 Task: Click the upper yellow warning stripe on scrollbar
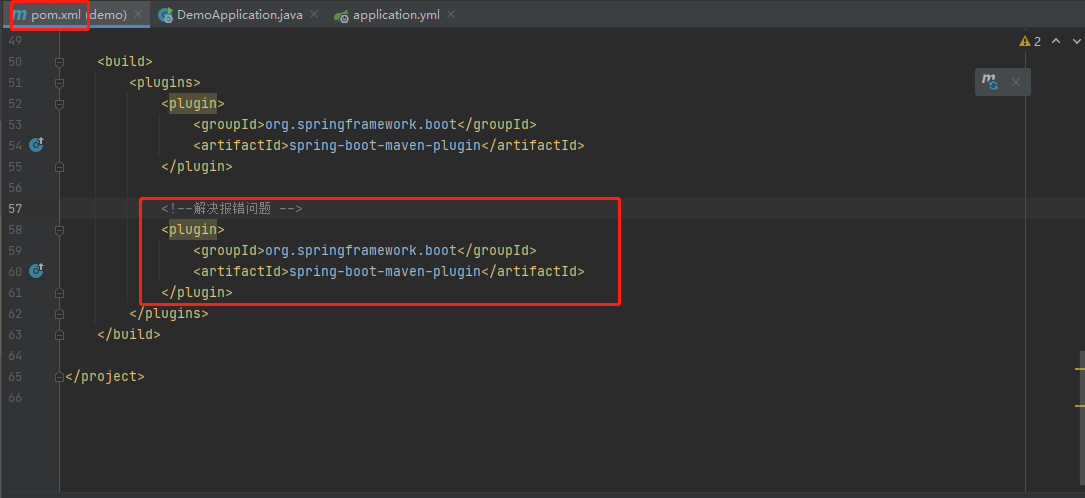pyautogui.click(x=1079, y=369)
